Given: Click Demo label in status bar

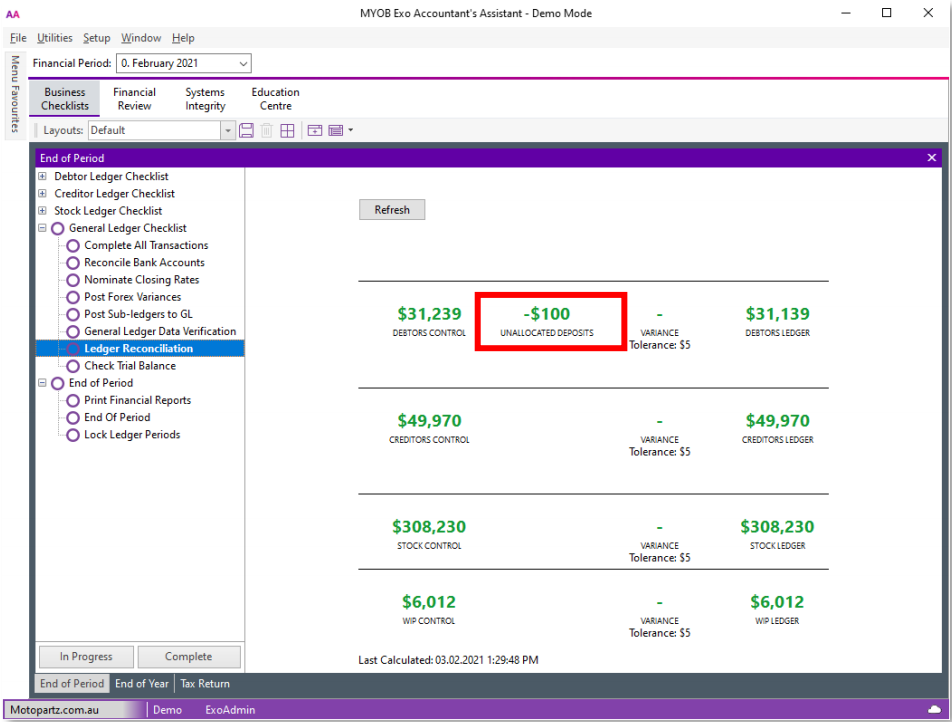Looking at the screenshot, I should coord(168,710).
